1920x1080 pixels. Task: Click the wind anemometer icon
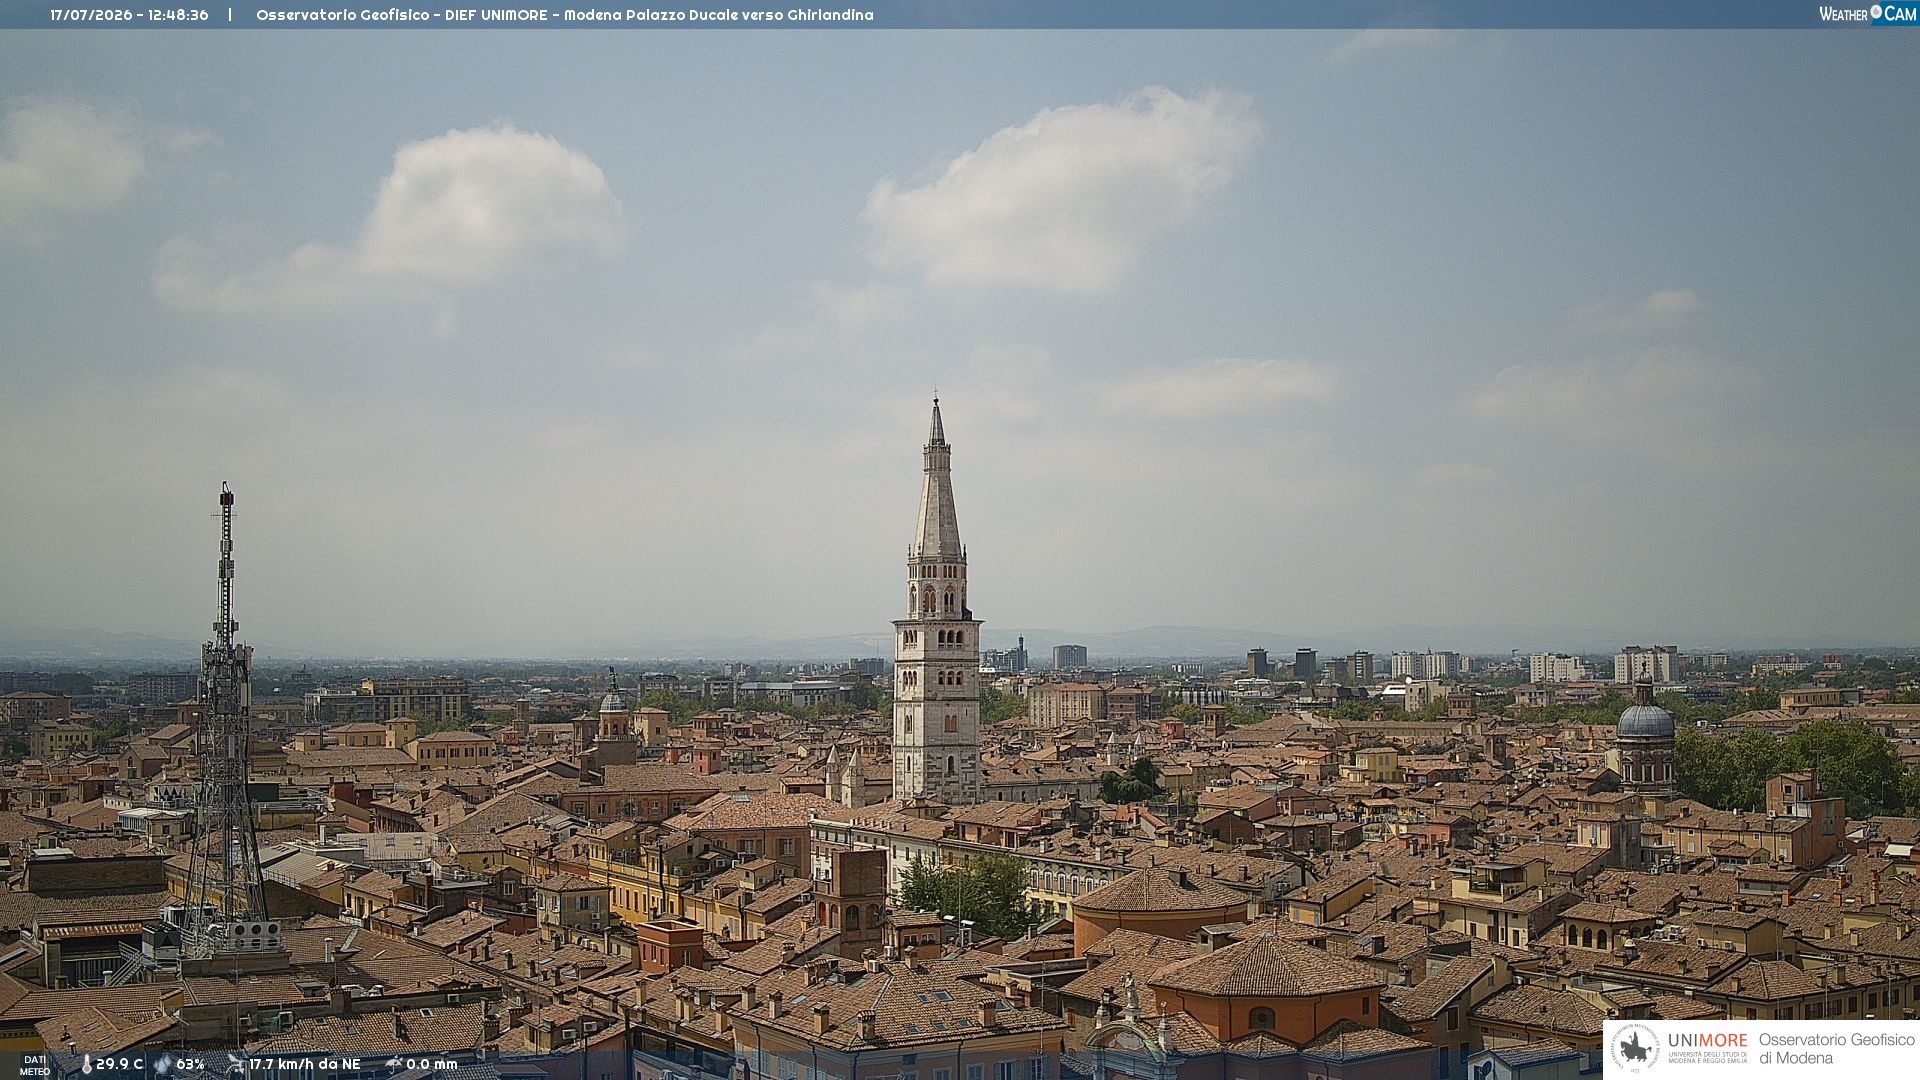point(236,1065)
